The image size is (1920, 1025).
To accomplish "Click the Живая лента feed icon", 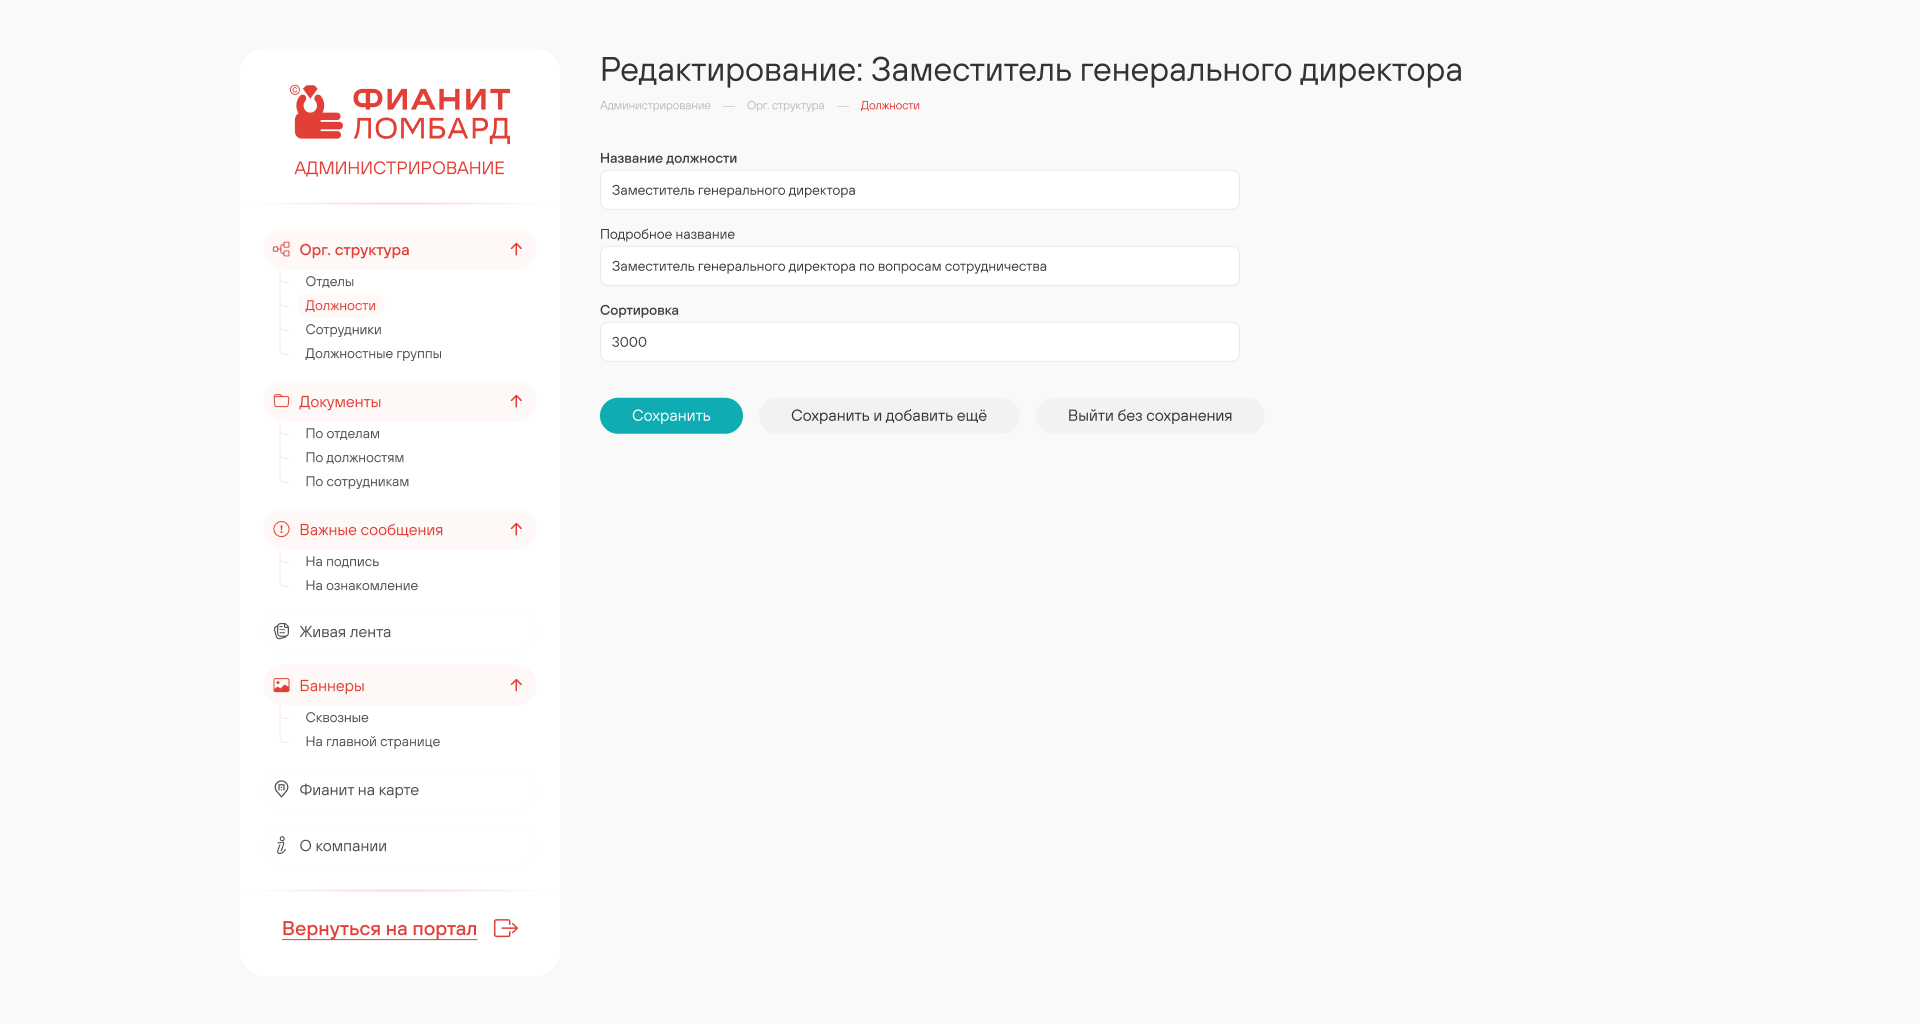I will pos(282,631).
